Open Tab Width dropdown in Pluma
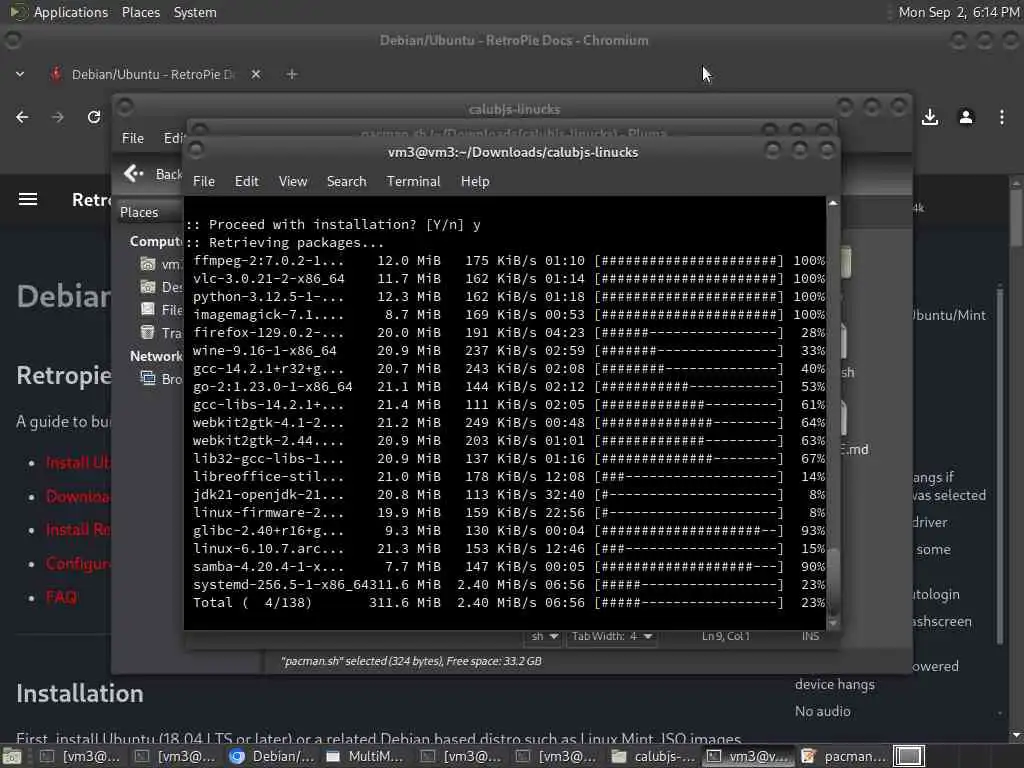This screenshot has width=1024, height=768. (611, 636)
